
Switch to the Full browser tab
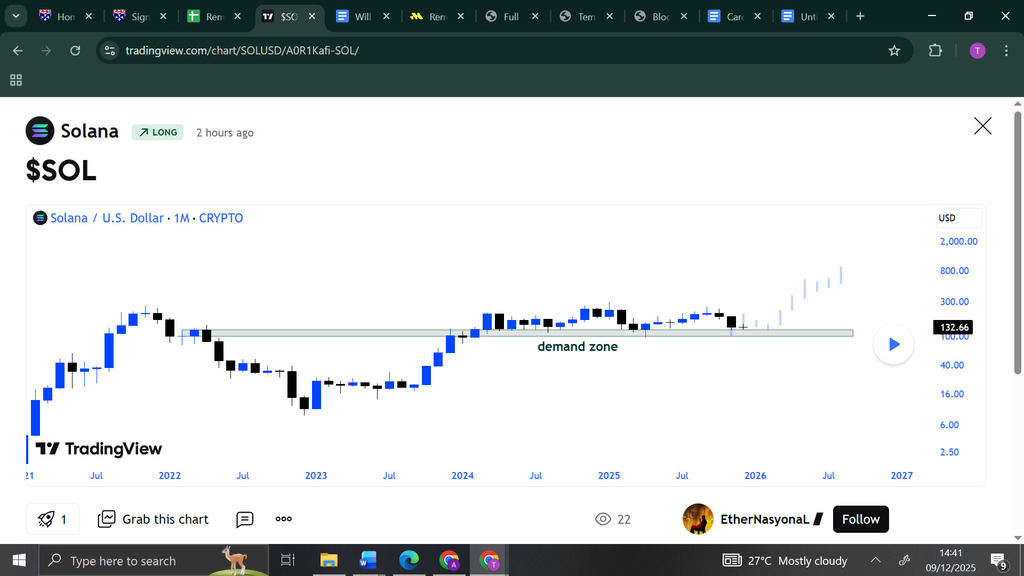tap(509, 17)
